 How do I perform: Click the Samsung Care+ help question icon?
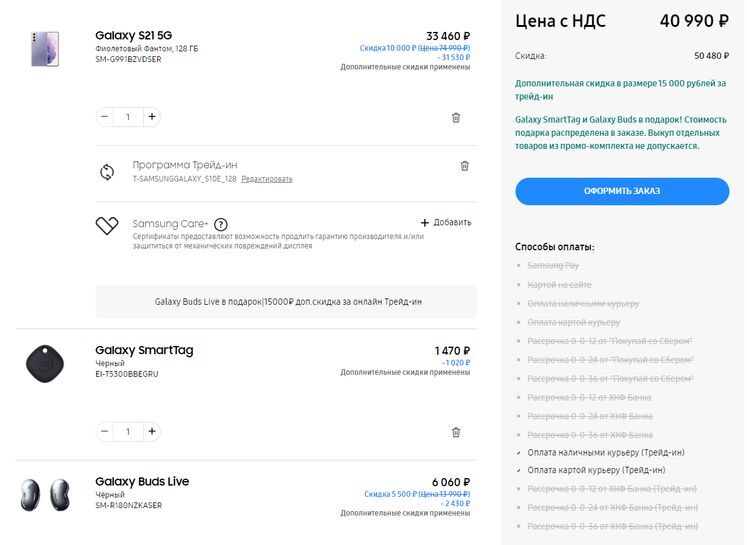click(x=221, y=224)
